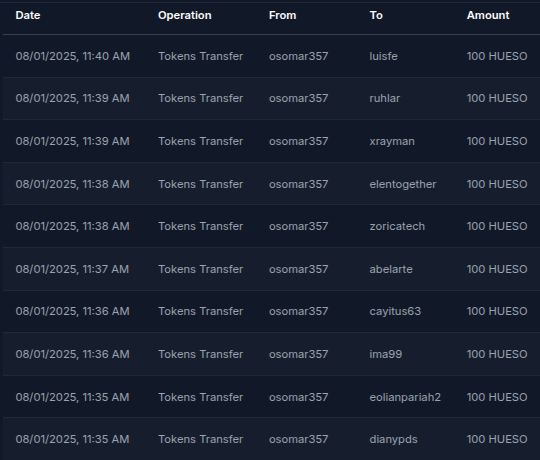Click the From column header
The image size is (540, 460).
pyautogui.click(x=282, y=15)
